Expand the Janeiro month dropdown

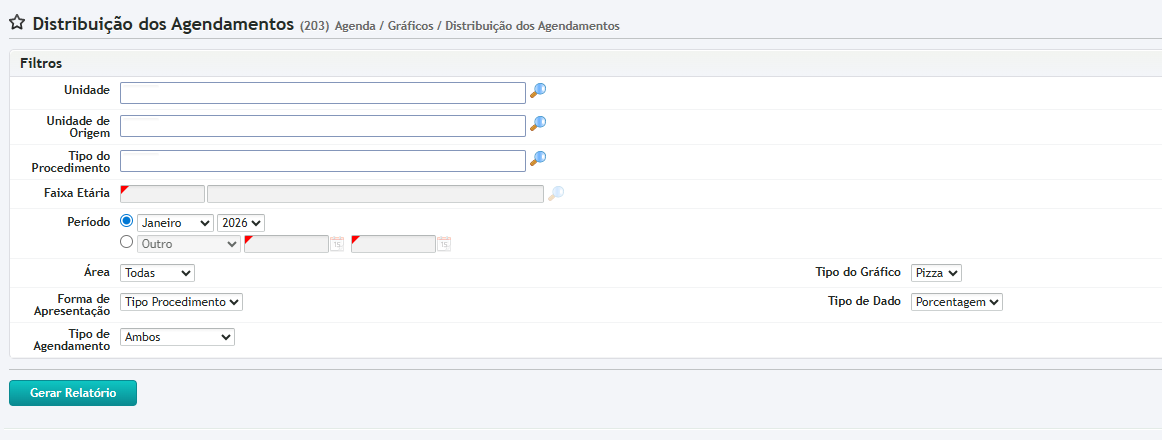point(175,223)
